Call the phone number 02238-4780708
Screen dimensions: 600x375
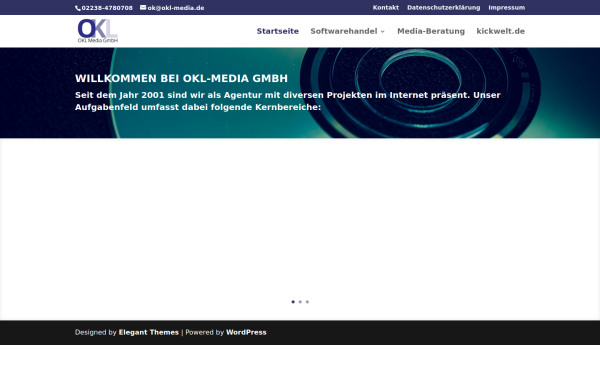pos(107,8)
